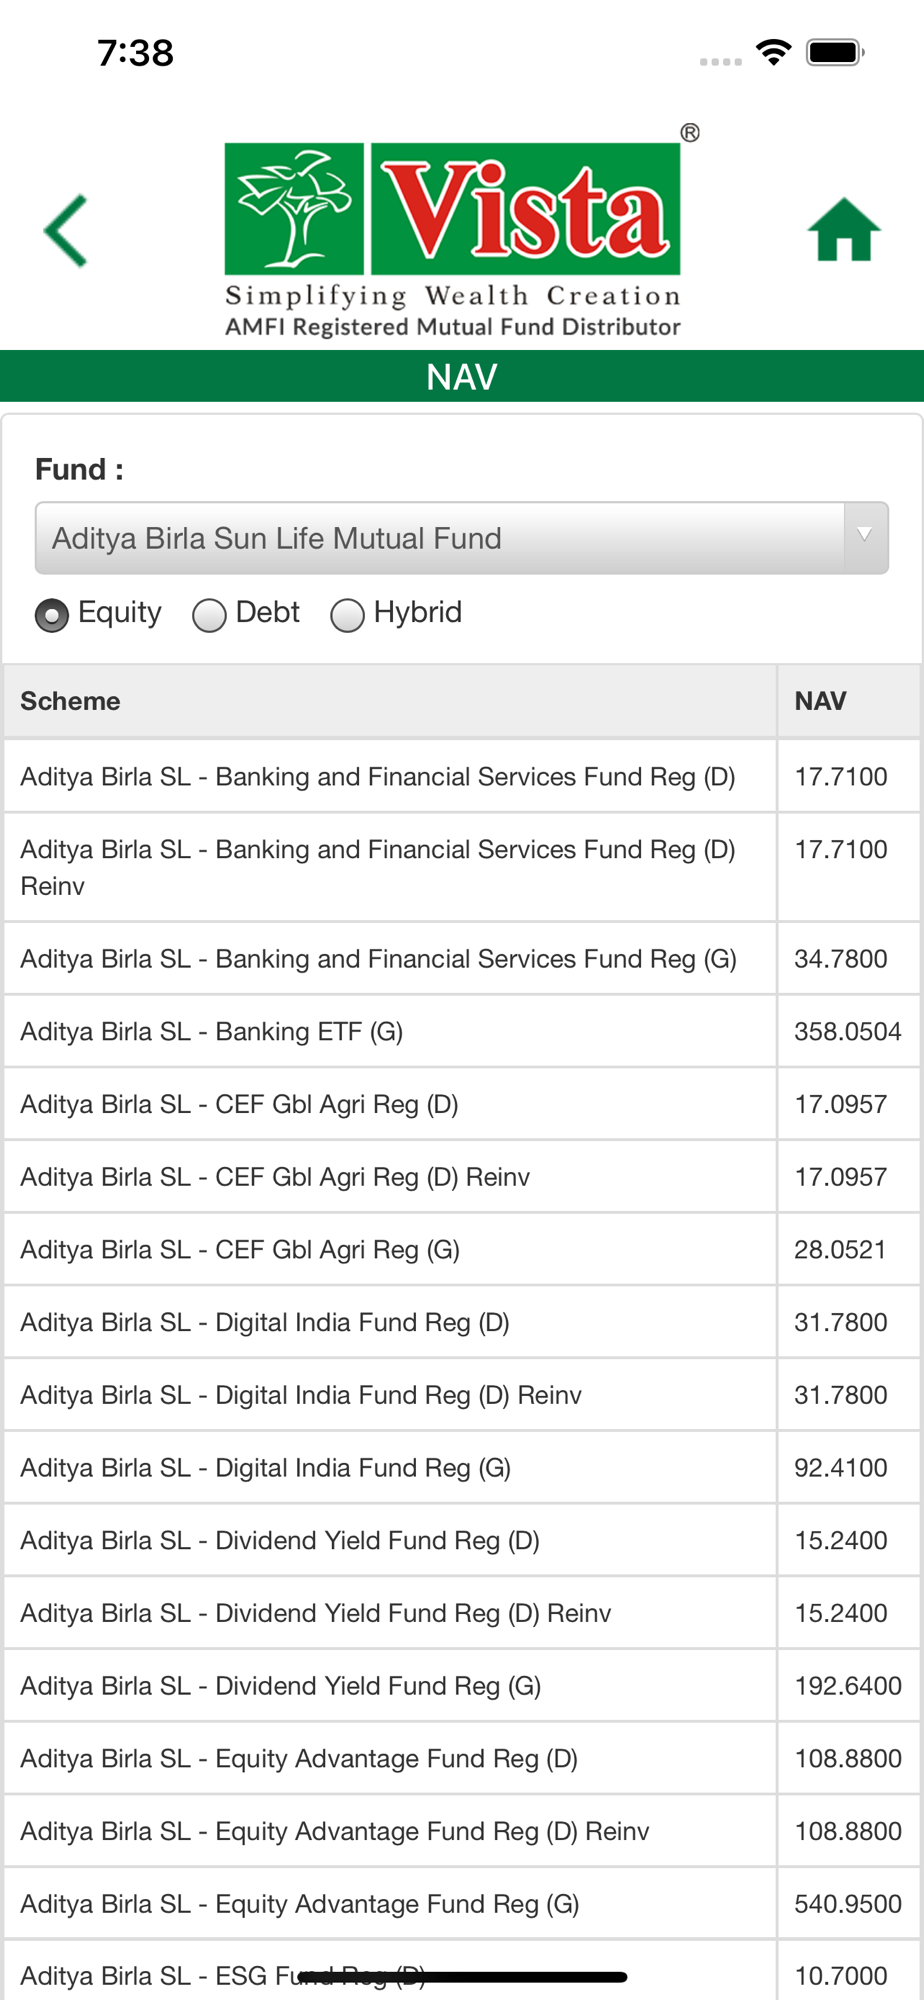Select the Debt radio button
Screen dimensions: 924x2000
[x=210, y=614]
